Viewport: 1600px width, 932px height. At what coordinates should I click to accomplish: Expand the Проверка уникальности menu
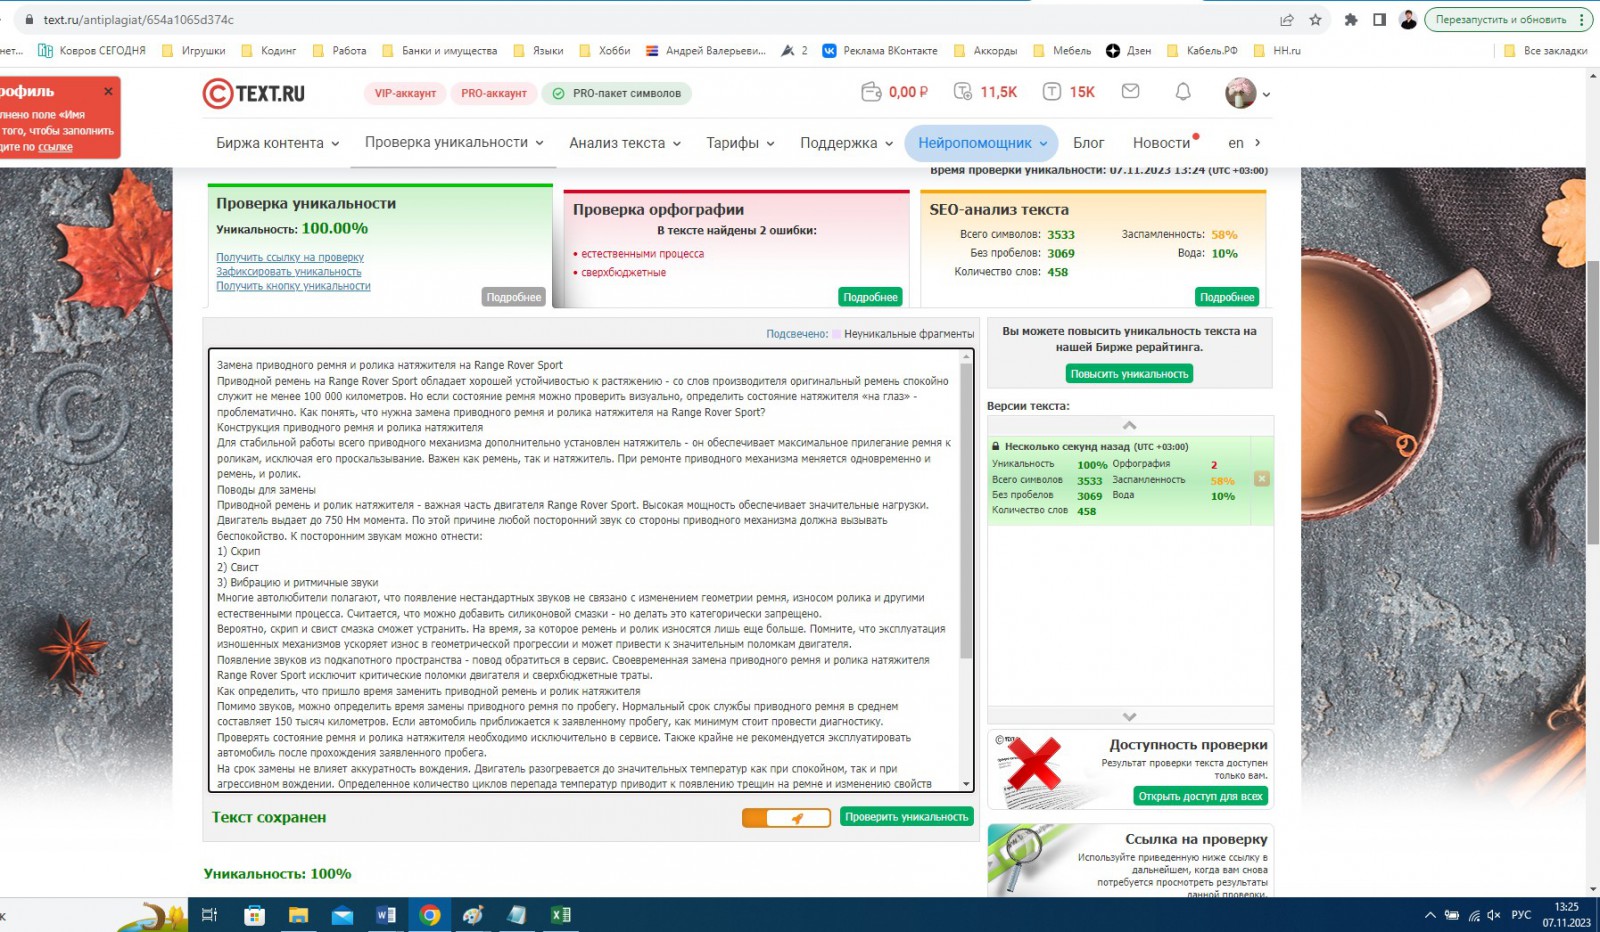454,142
